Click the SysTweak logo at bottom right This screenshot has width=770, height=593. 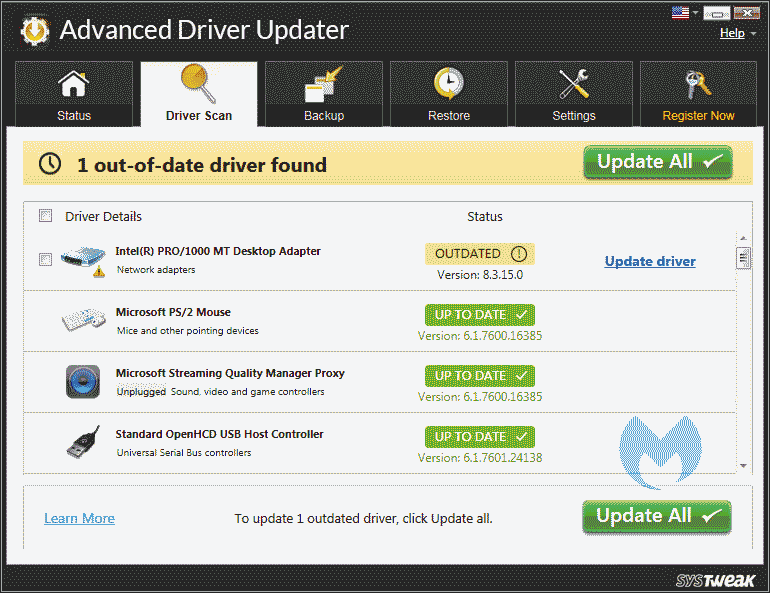tap(715, 580)
